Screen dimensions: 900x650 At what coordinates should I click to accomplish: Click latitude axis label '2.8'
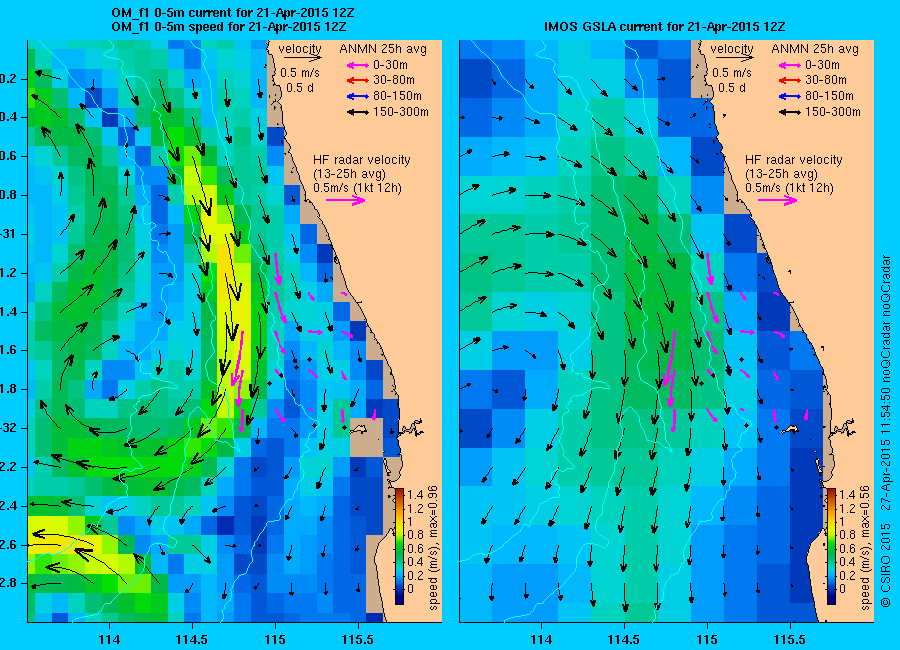9,583
